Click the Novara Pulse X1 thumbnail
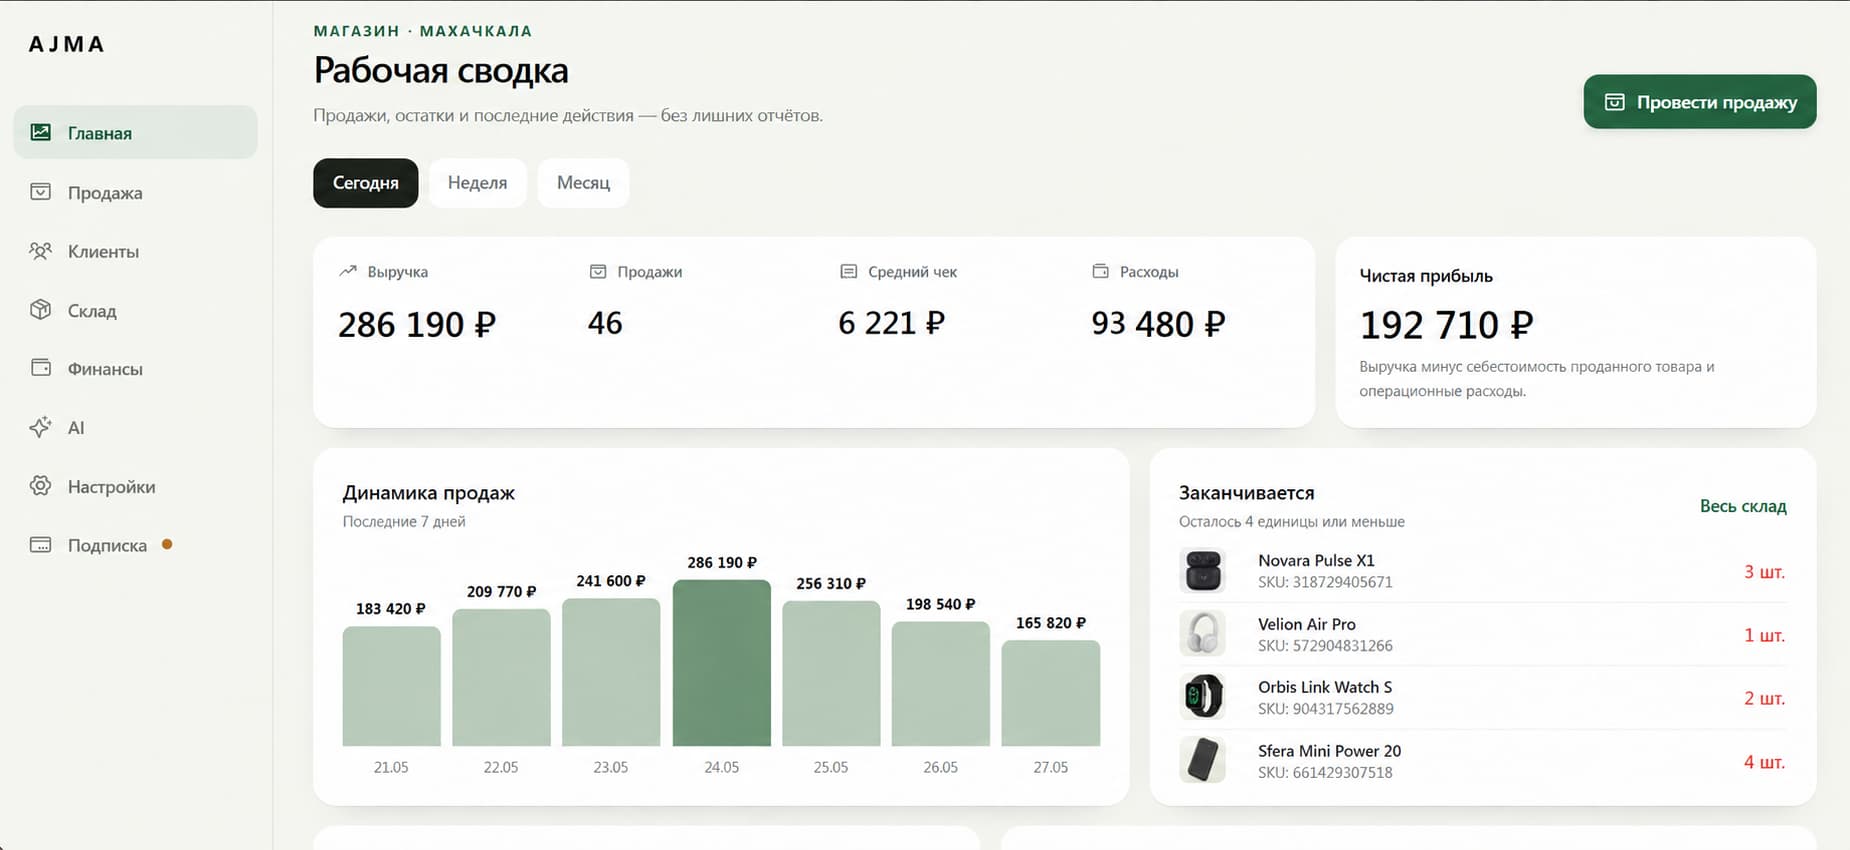The height and width of the screenshot is (850, 1850). click(x=1203, y=571)
